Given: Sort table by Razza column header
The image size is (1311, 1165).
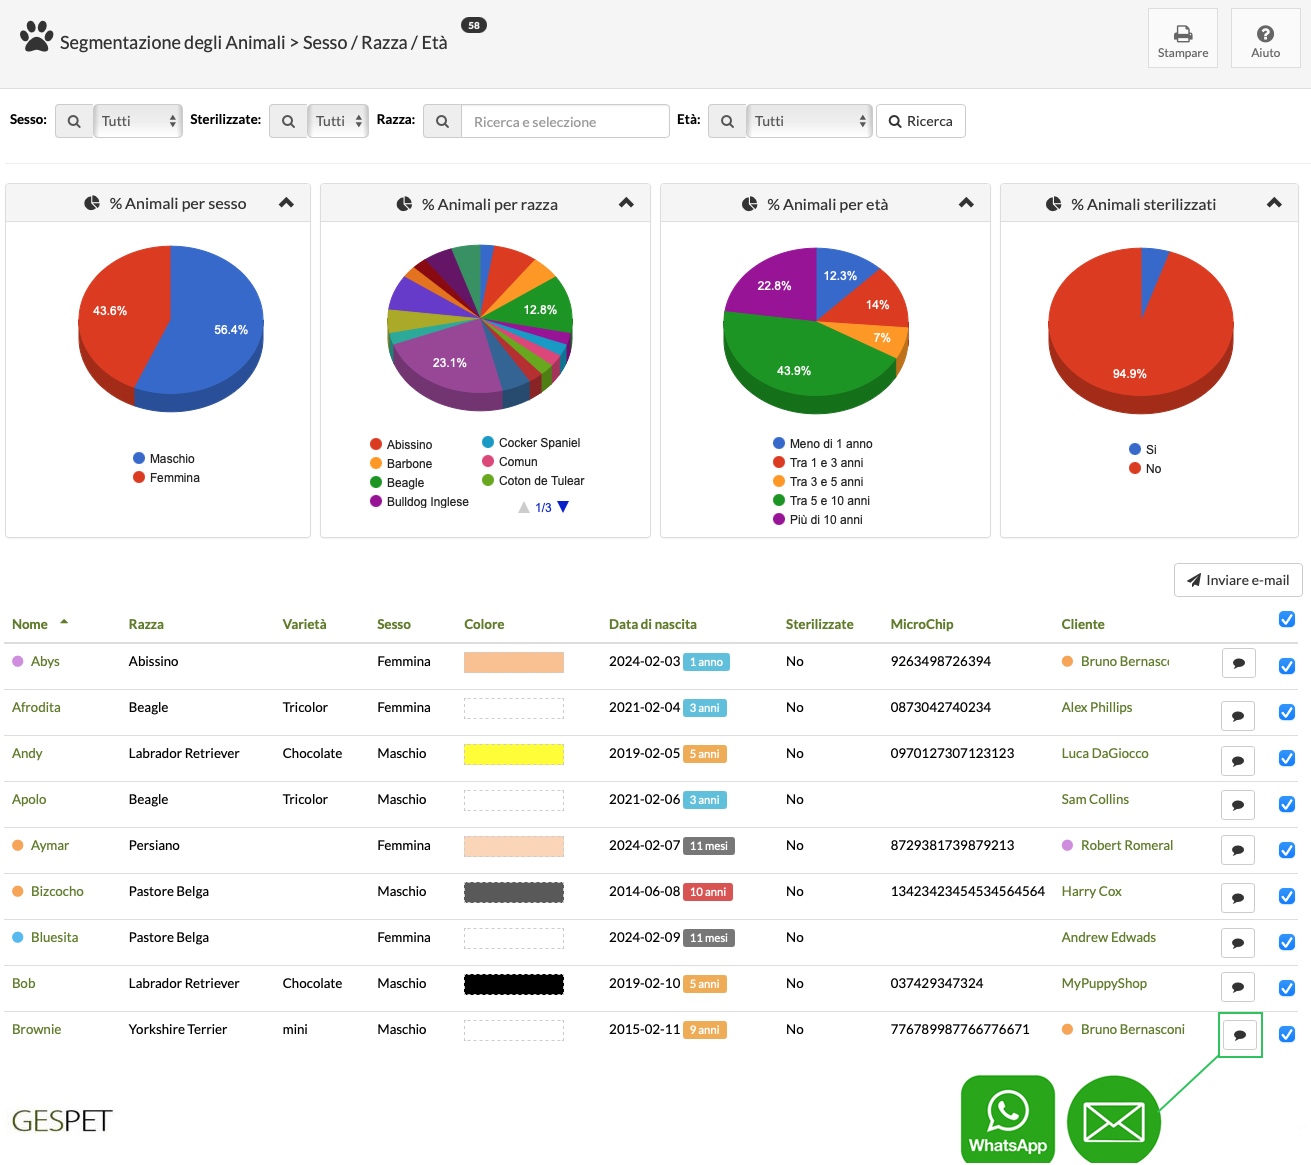Looking at the screenshot, I should (x=146, y=624).
